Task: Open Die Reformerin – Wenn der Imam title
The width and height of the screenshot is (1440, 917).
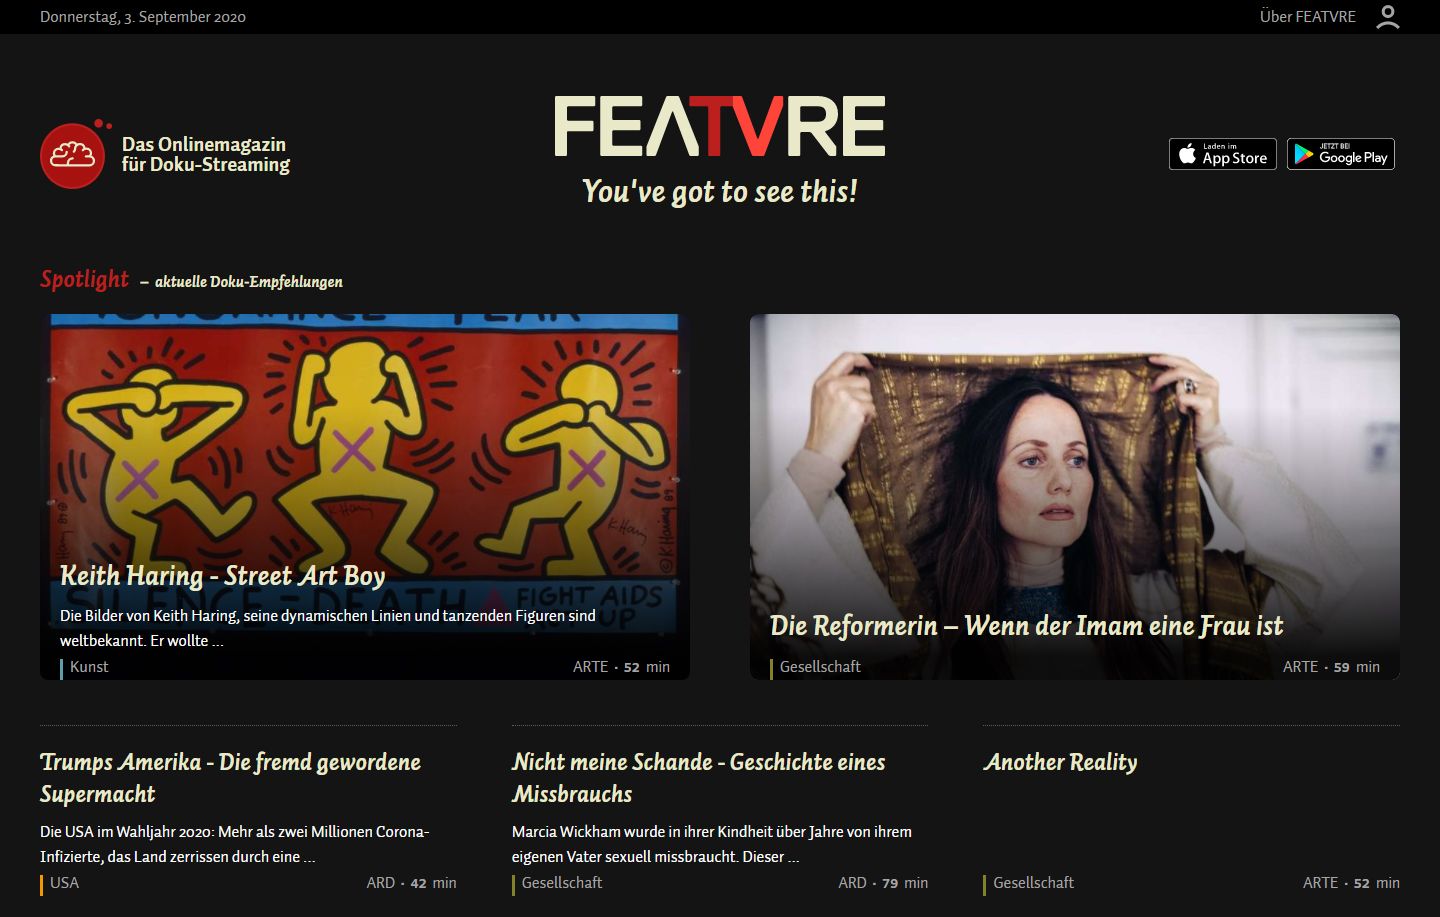Action: [1026, 626]
